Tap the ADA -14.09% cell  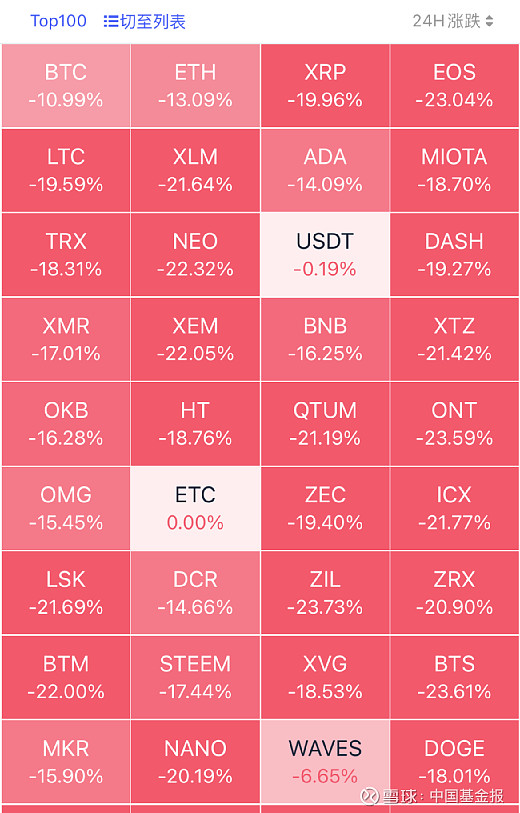pyautogui.click(x=325, y=170)
